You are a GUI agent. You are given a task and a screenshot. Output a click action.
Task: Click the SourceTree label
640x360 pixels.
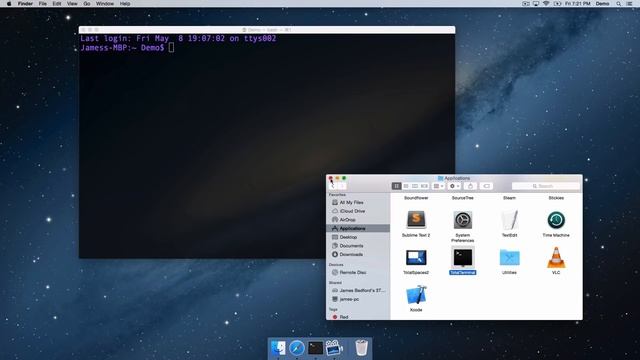pos(462,198)
